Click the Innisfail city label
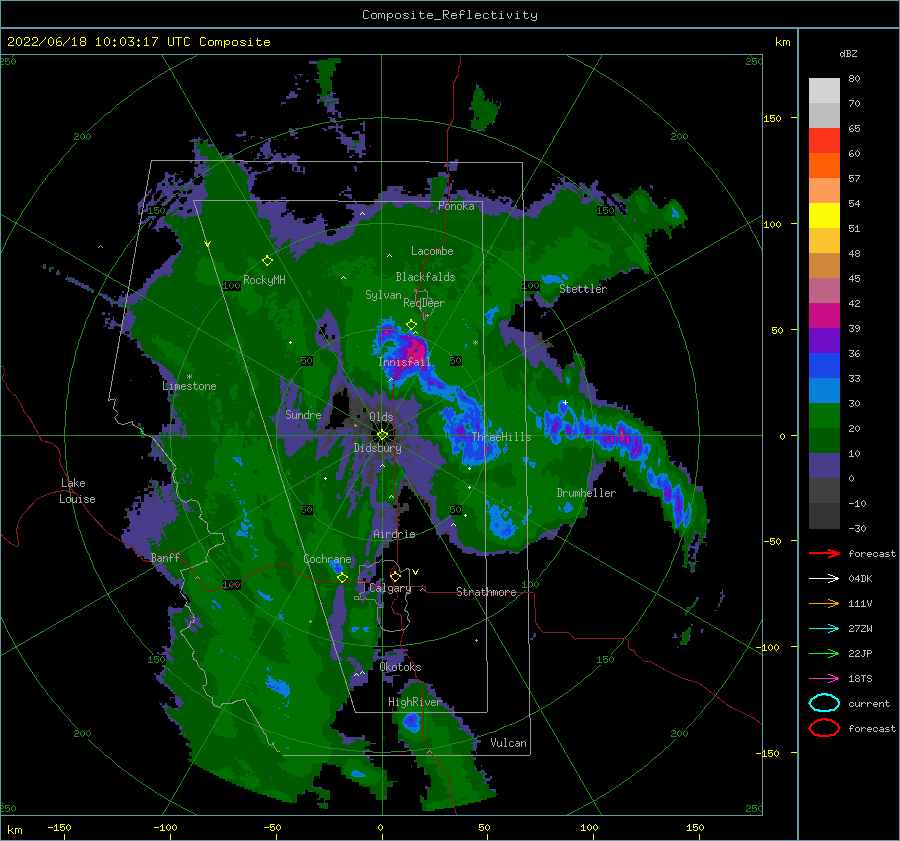Viewport: 900px width, 841px height. tap(404, 362)
